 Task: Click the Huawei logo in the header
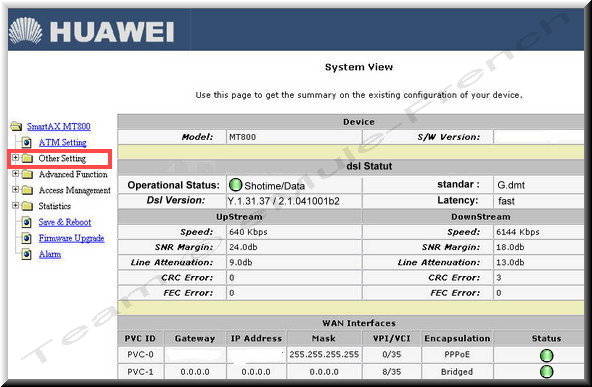coord(91,31)
